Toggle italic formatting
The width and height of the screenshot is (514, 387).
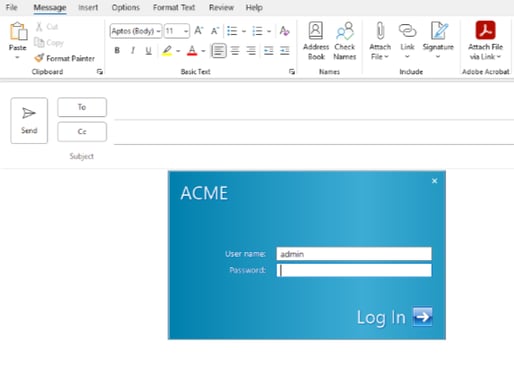133,51
